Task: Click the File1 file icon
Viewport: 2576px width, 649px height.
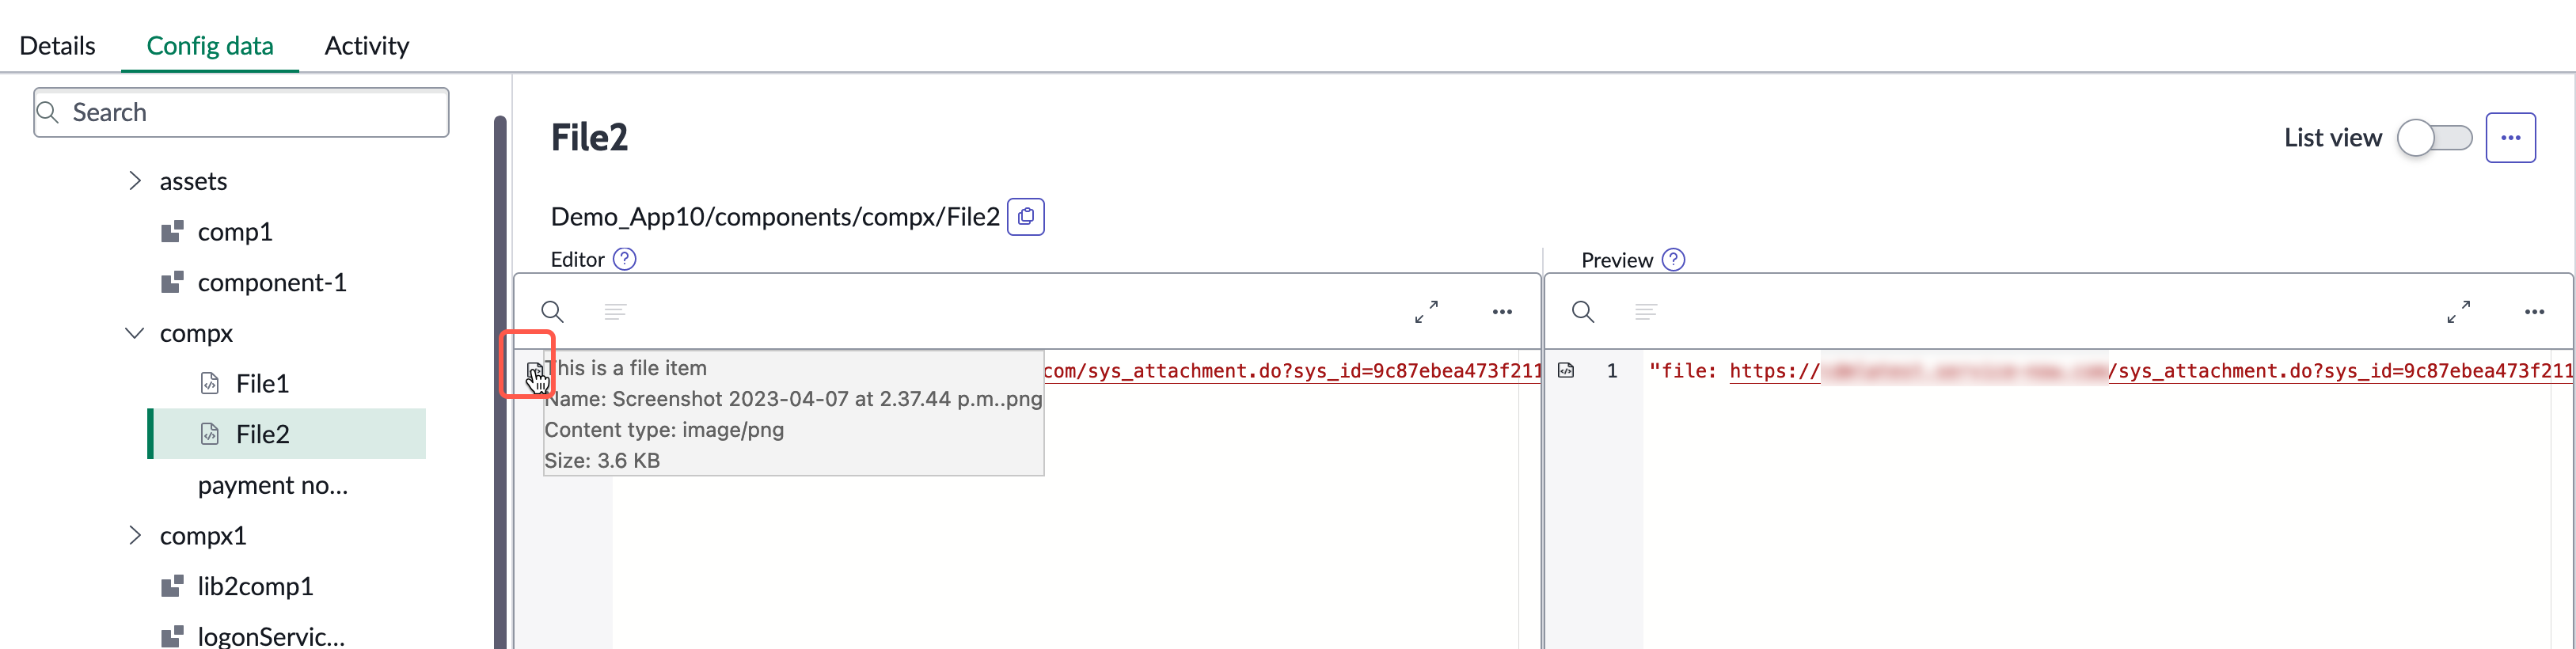Action: pos(210,383)
